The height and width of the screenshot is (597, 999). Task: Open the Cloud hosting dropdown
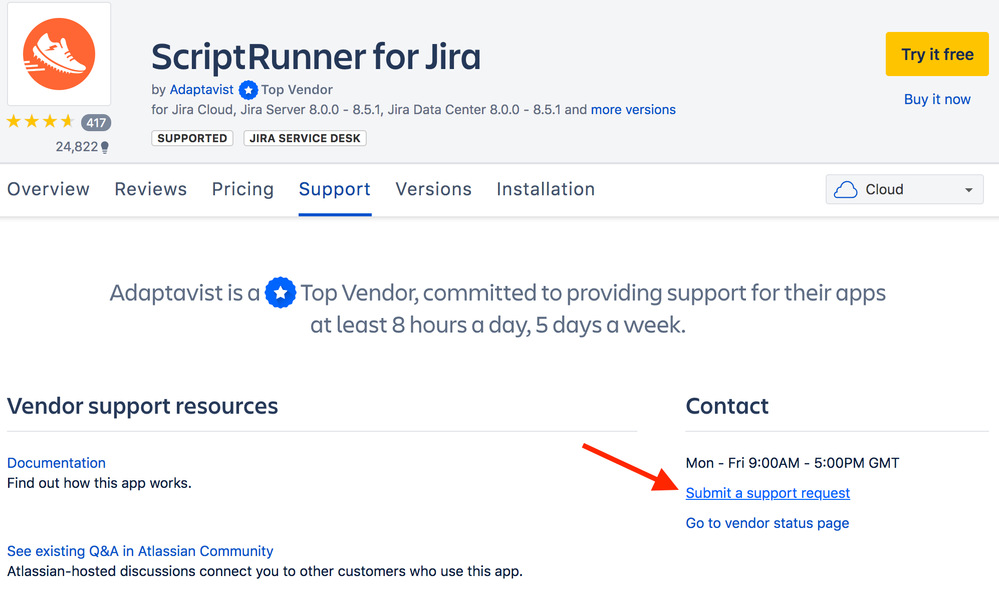pyautogui.click(x=903, y=189)
